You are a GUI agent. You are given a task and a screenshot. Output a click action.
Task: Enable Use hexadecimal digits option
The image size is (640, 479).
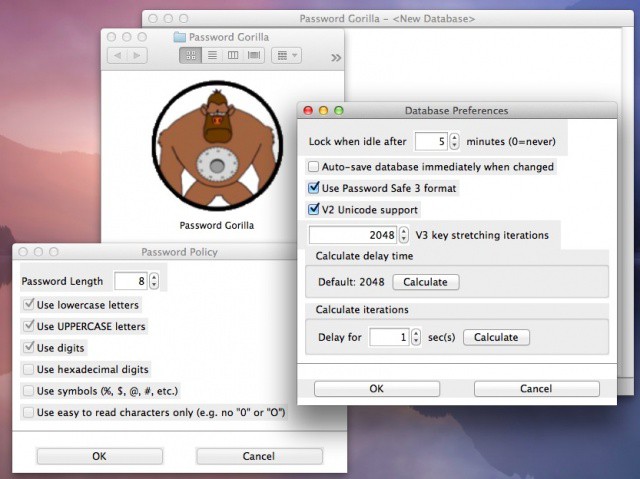point(28,370)
